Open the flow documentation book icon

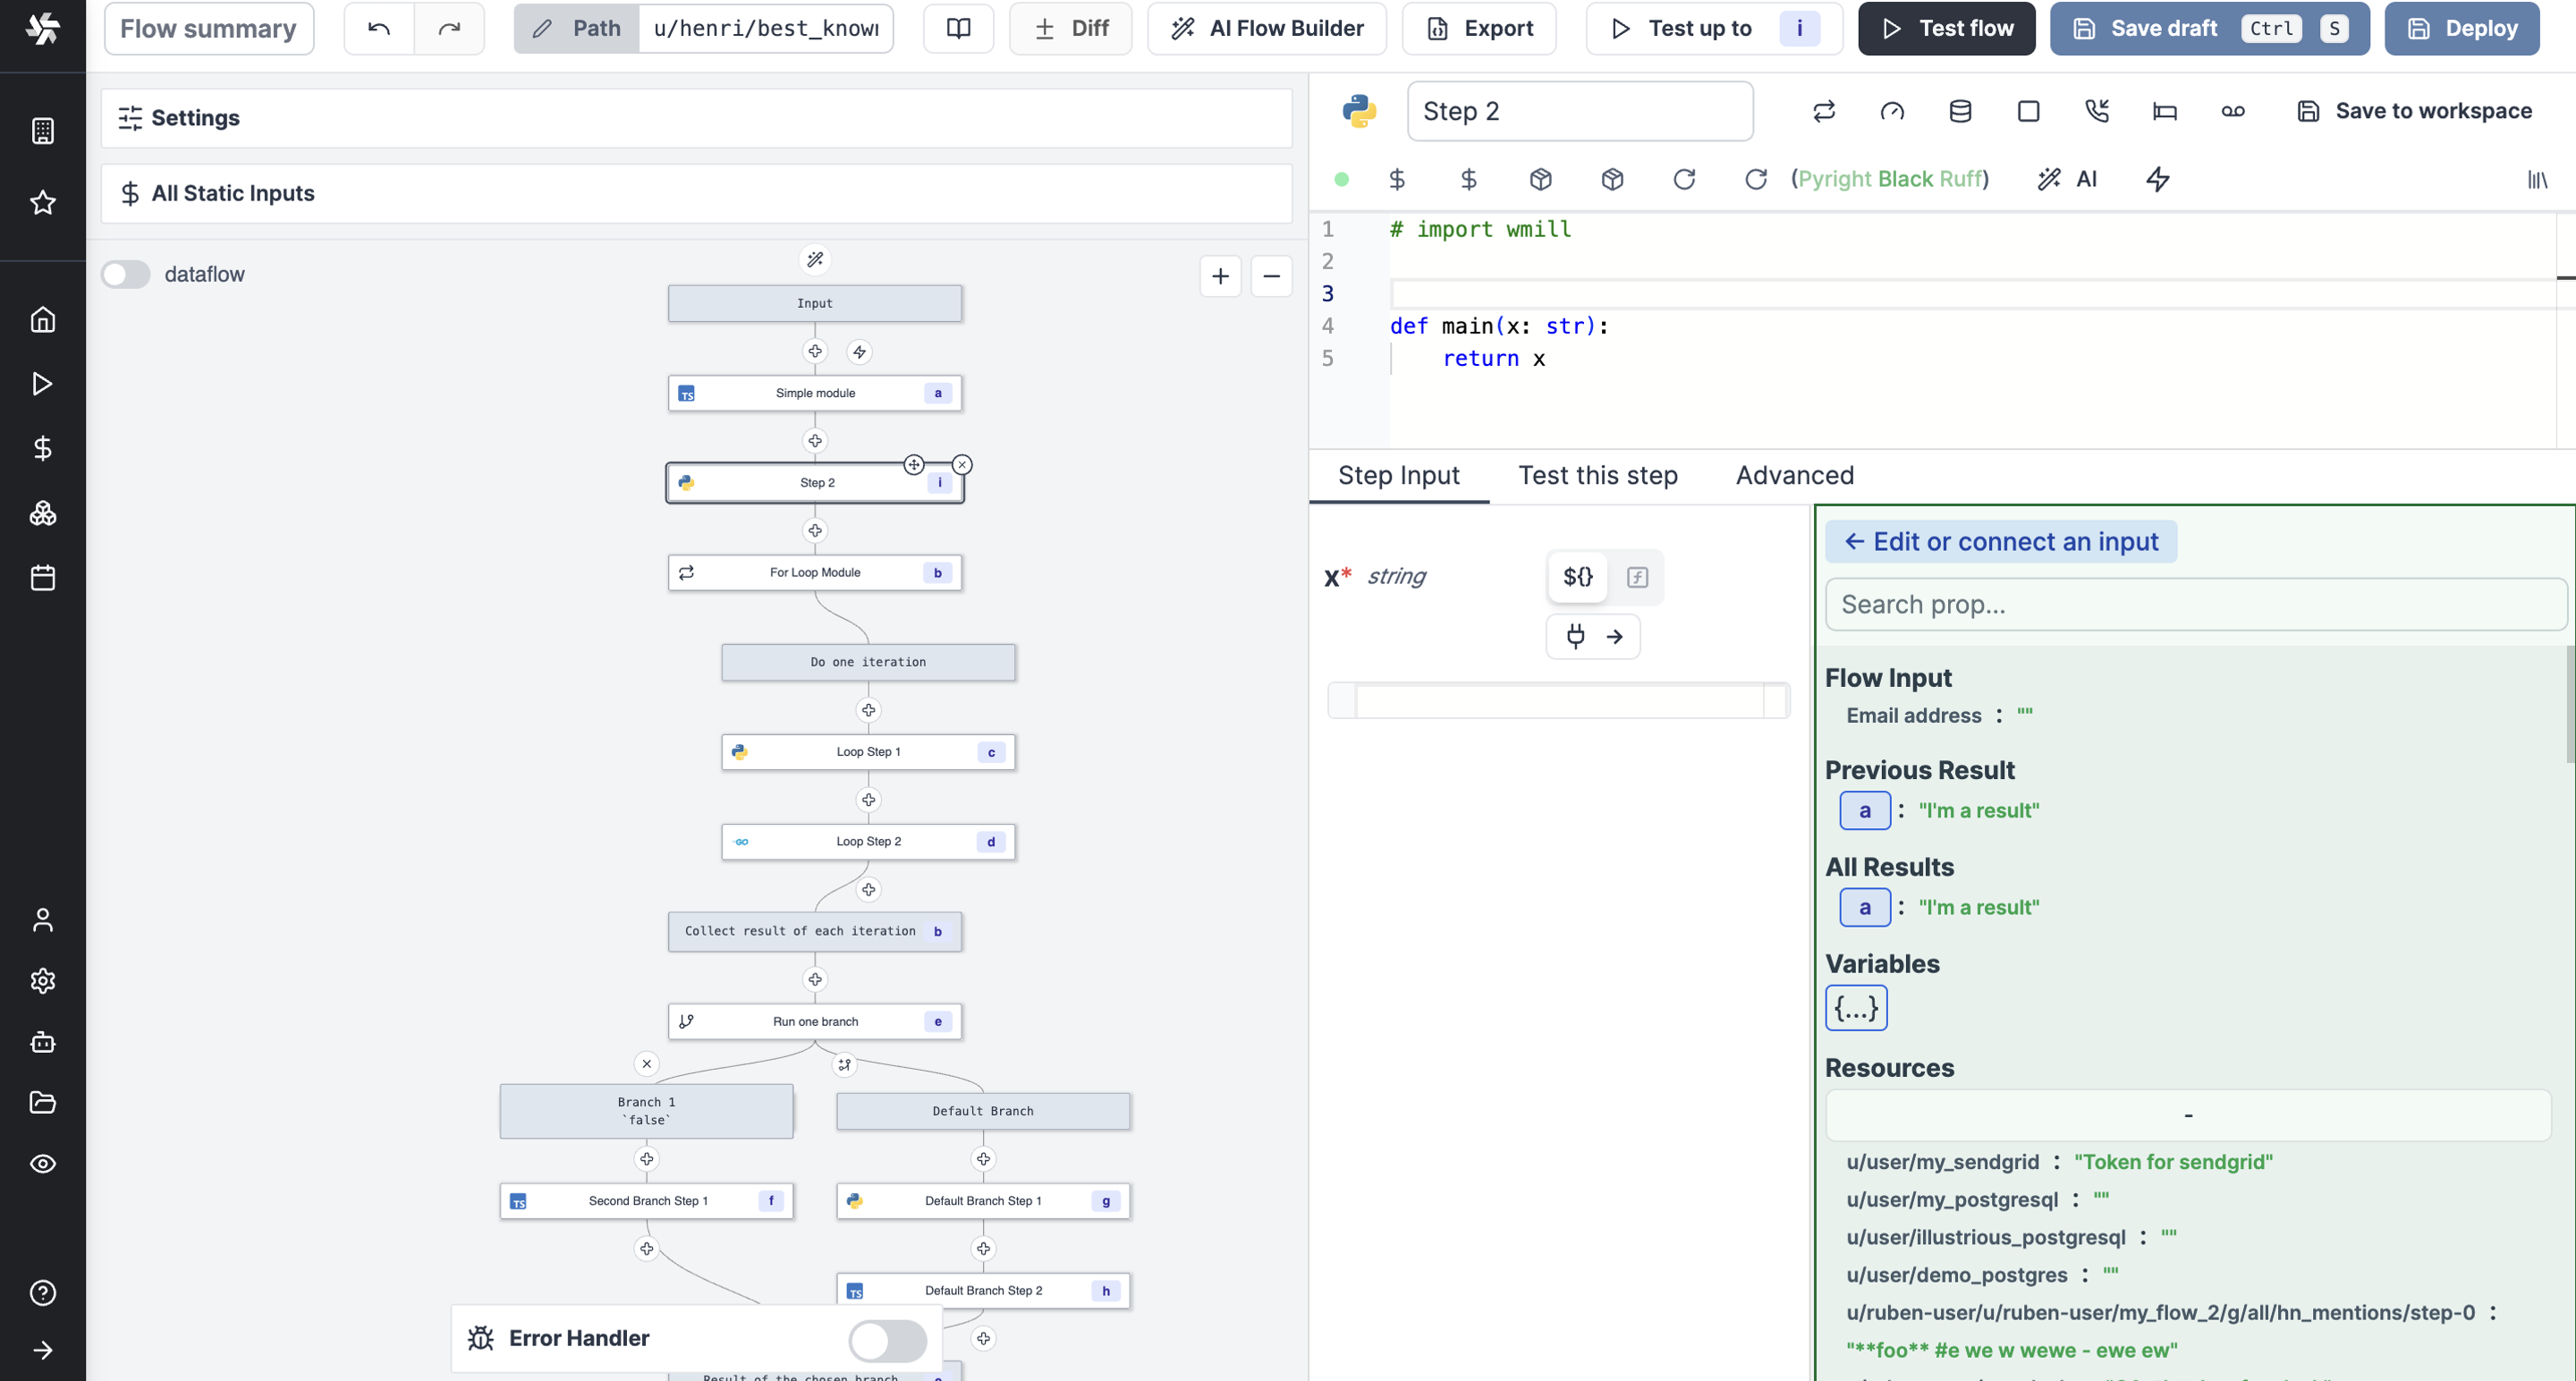[958, 28]
